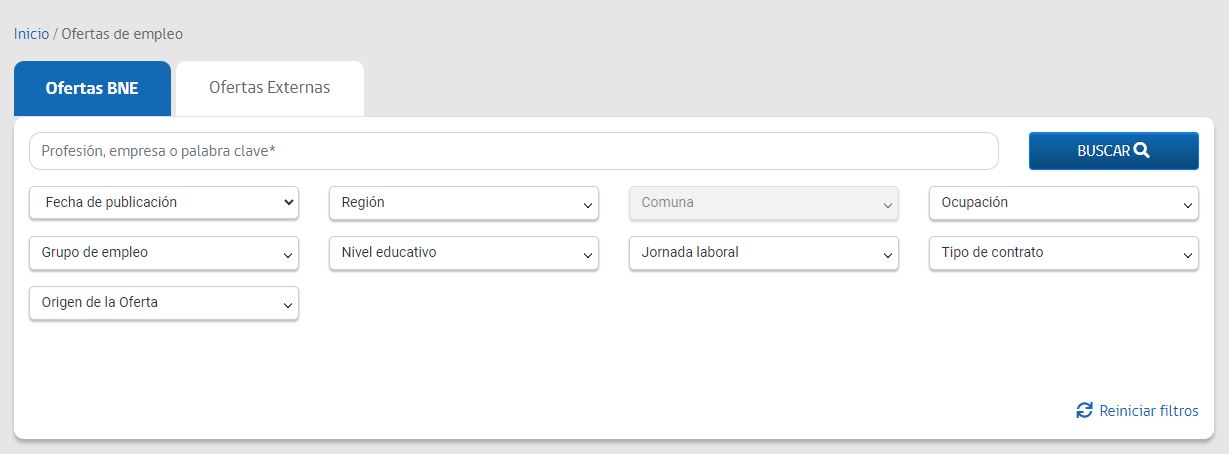Click the disabled Comuna dropdown
Viewport: 1229px width, 454px height.
pyautogui.click(x=764, y=203)
